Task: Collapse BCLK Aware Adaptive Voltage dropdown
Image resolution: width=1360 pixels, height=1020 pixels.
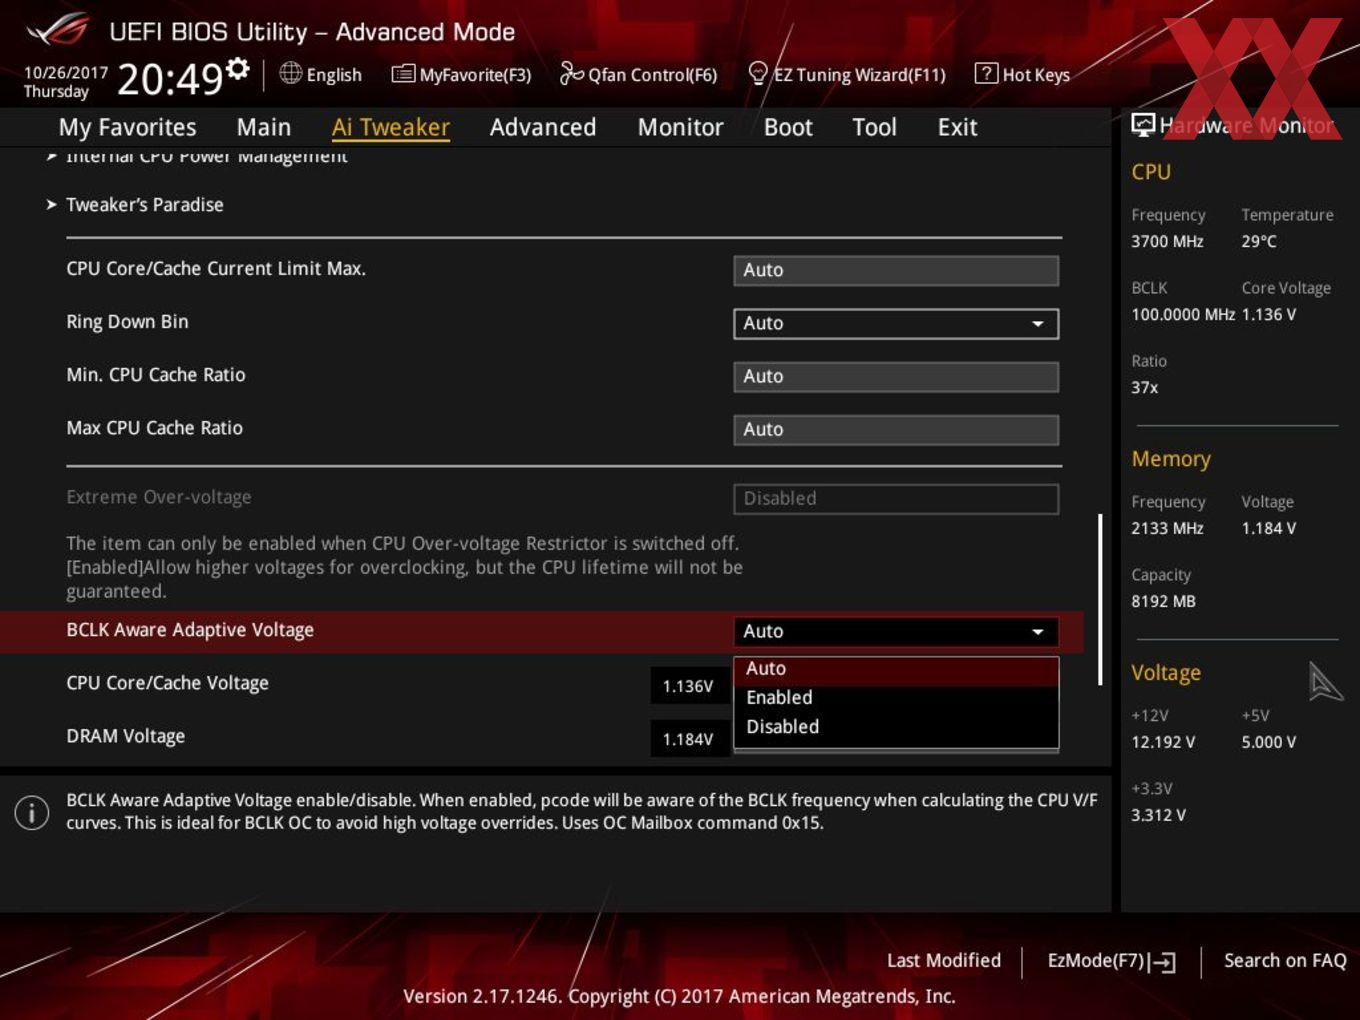Action: (896, 631)
